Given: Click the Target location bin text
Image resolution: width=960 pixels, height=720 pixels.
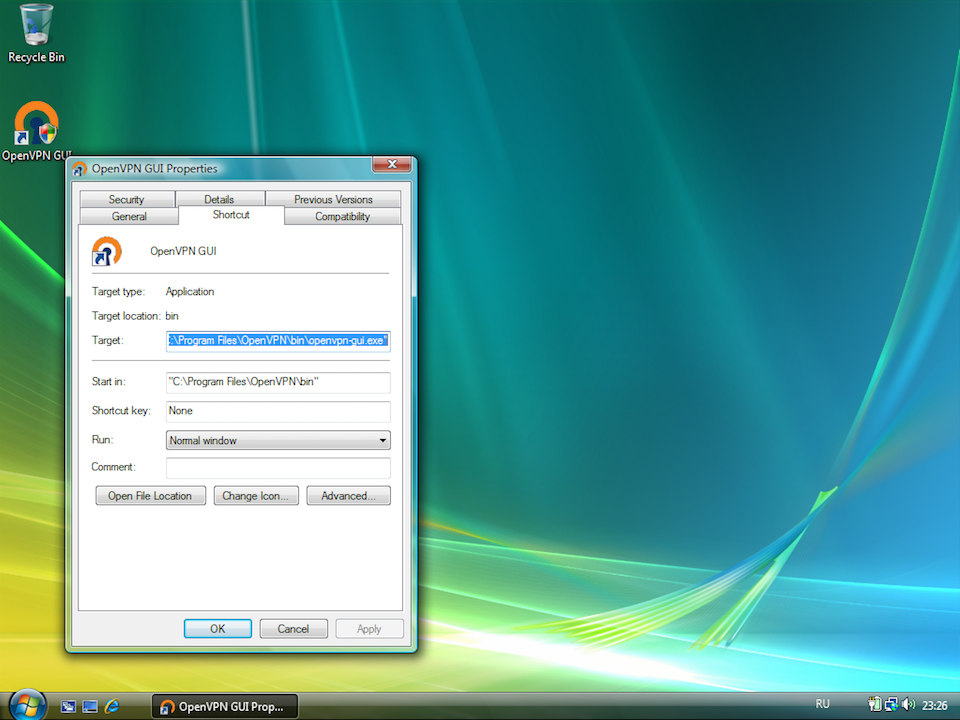Looking at the screenshot, I should point(172,316).
